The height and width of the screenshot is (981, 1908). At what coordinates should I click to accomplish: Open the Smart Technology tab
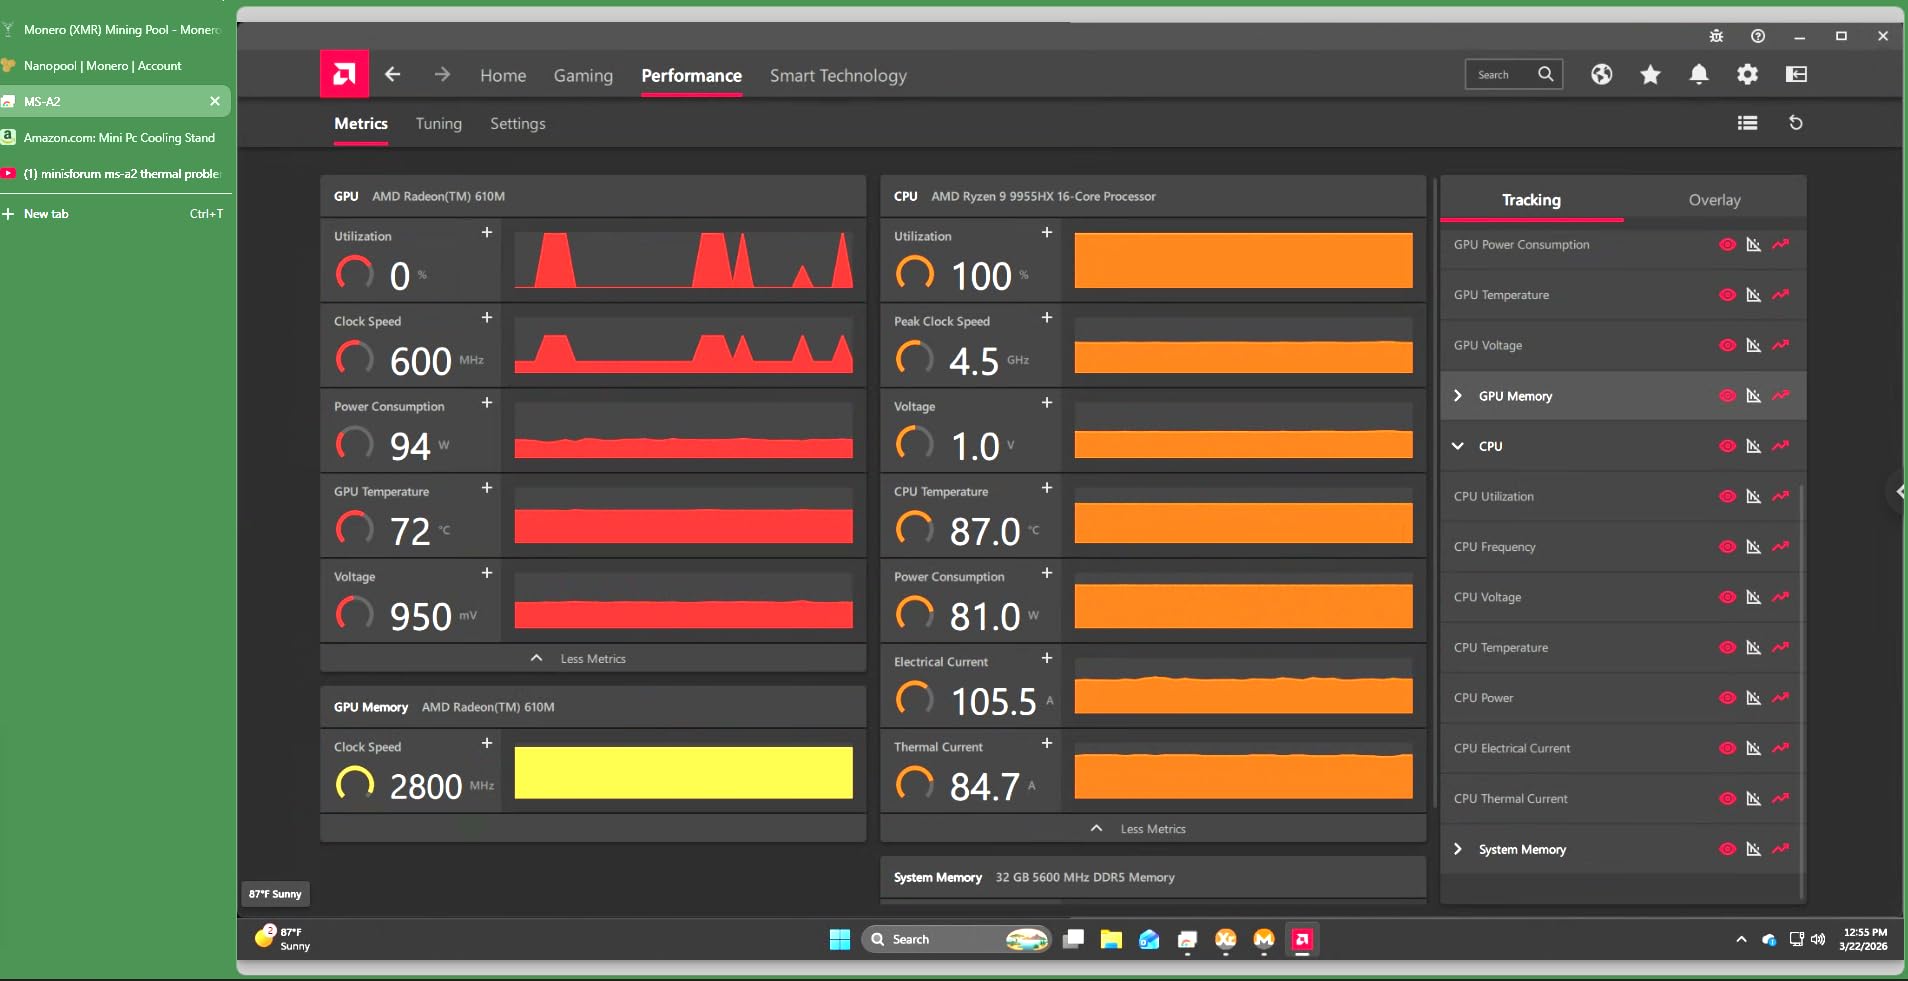pos(838,76)
